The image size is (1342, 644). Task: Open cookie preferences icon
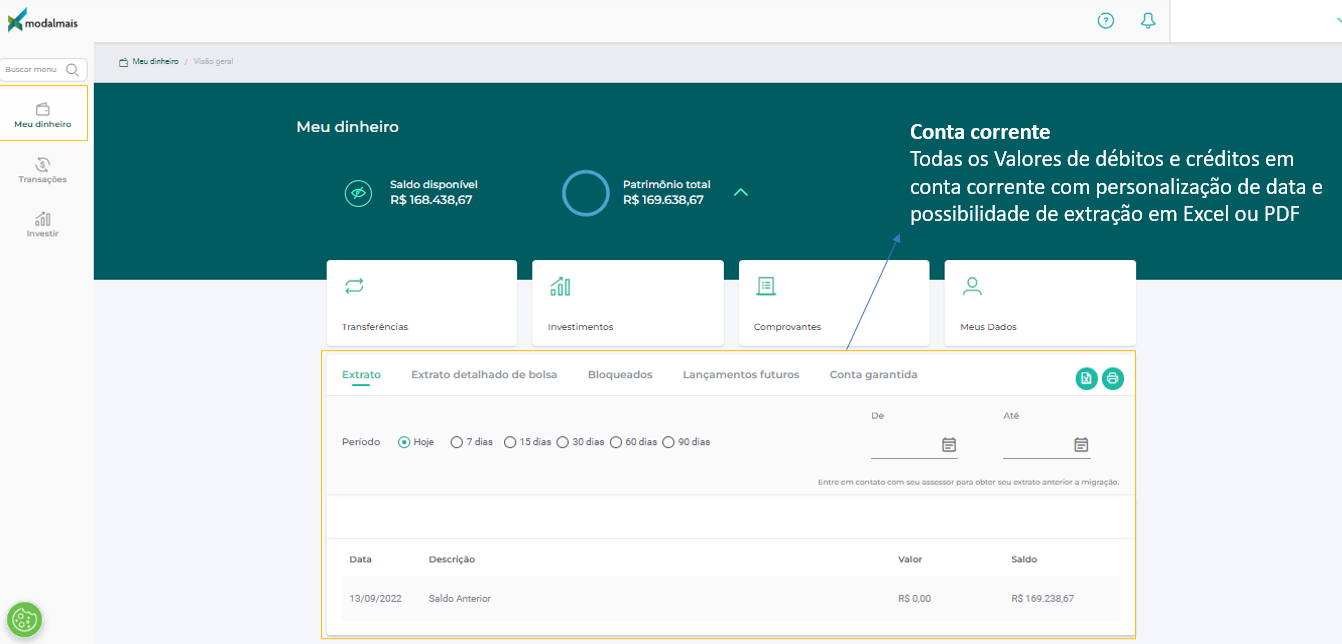(24, 620)
